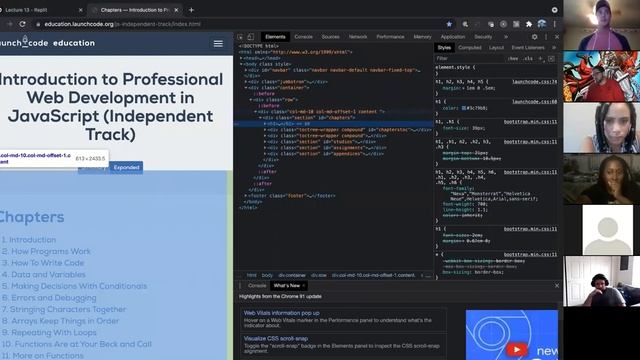
Task: Select the Event Listeners sidebar tab
Action: click(x=528, y=48)
